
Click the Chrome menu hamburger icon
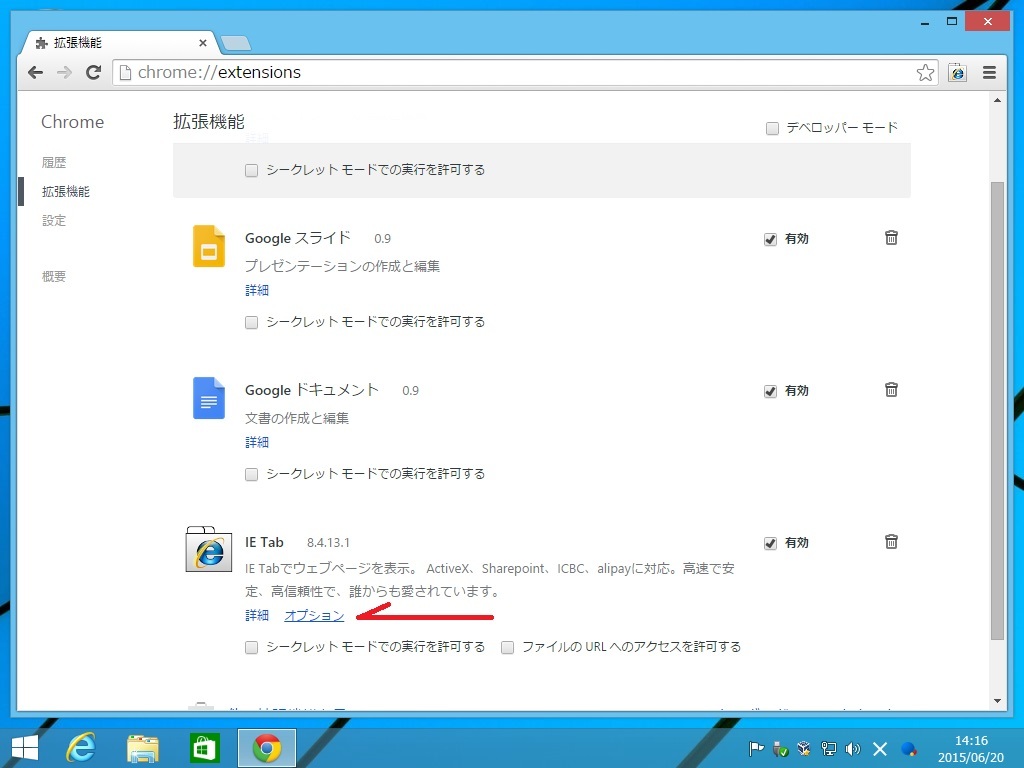tap(989, 72)
